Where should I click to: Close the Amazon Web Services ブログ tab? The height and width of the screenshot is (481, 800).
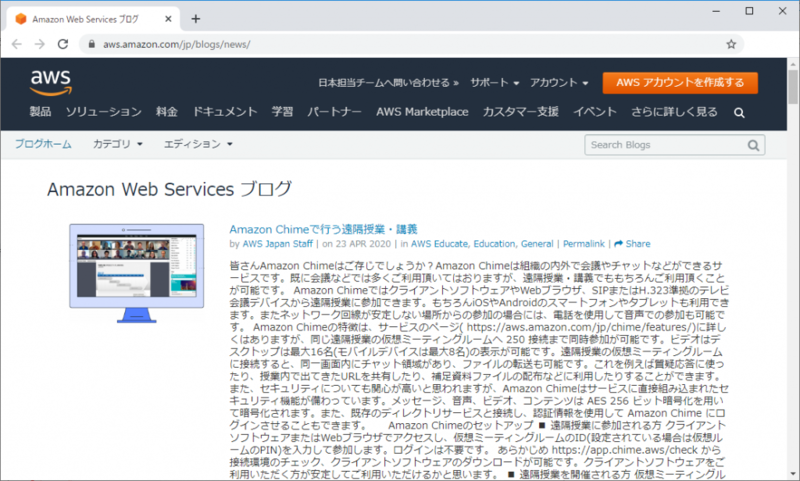pos(168,19)
